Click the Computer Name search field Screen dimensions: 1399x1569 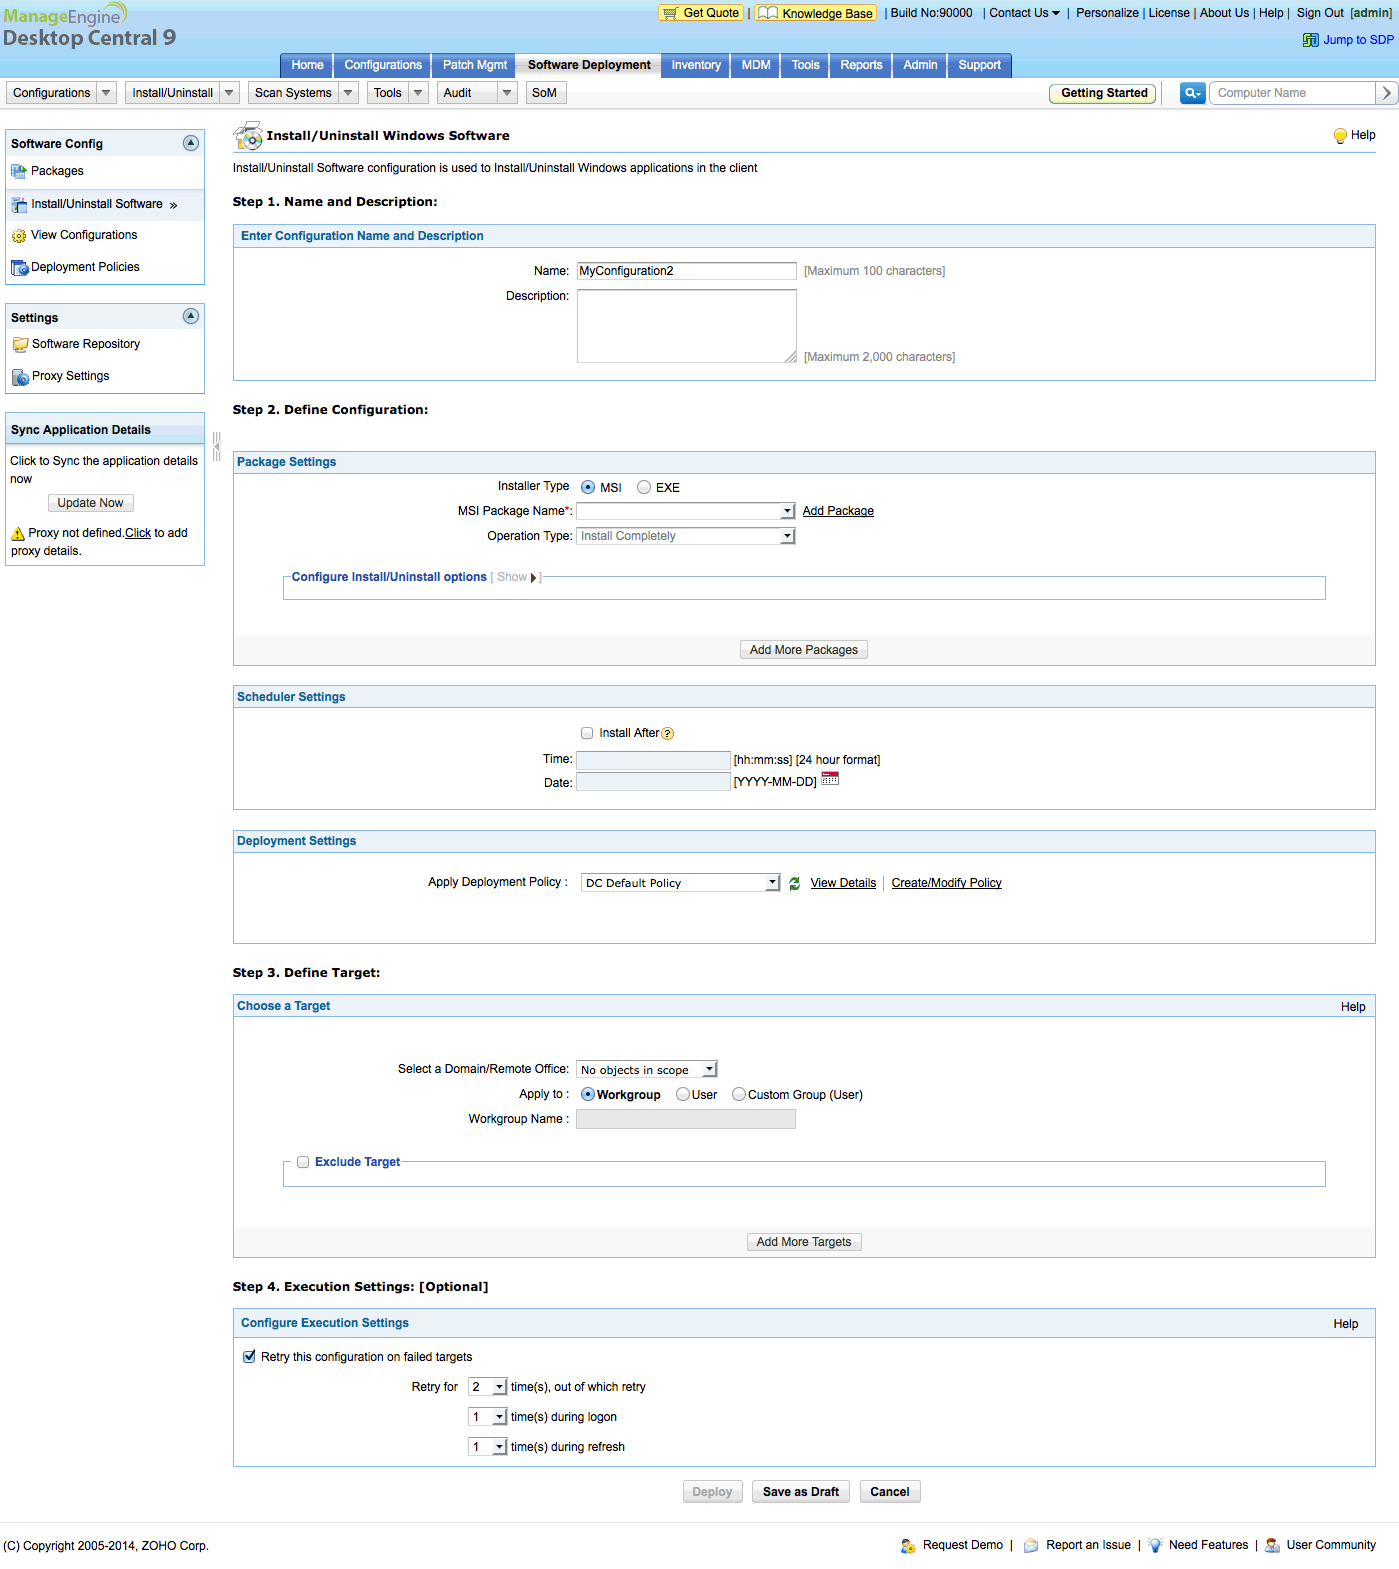pyautogui.click(x=1292, y=93)
